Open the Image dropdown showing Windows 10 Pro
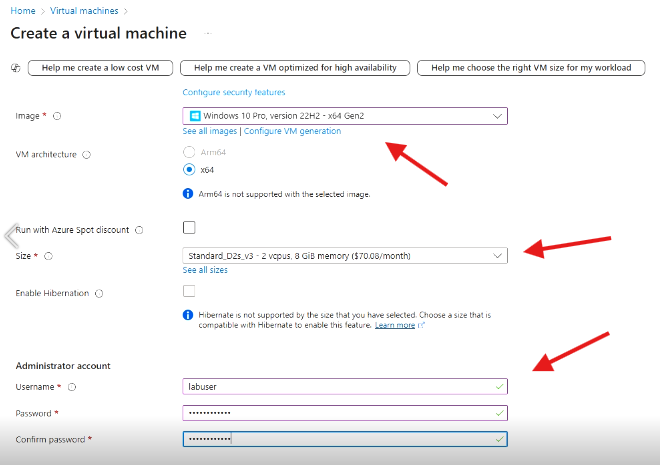This screenshot has width=660, height=465. tap(345, 116)
